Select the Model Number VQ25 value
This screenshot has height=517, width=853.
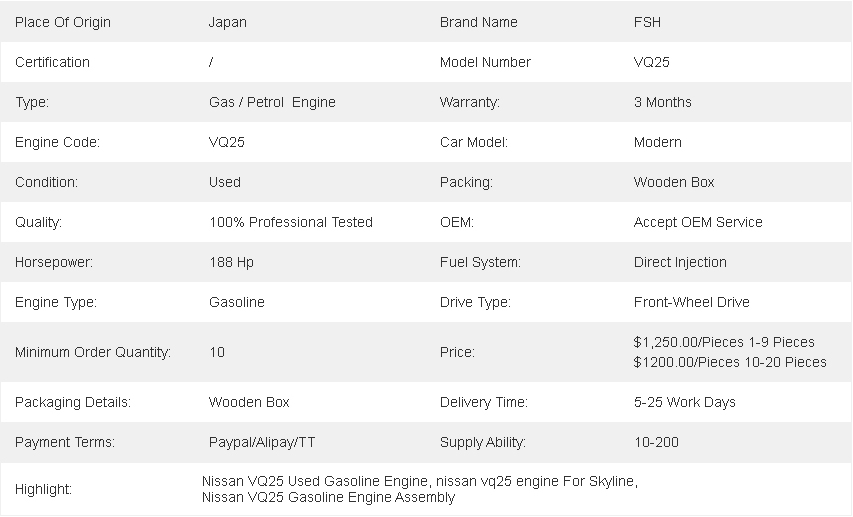(652, 62)
